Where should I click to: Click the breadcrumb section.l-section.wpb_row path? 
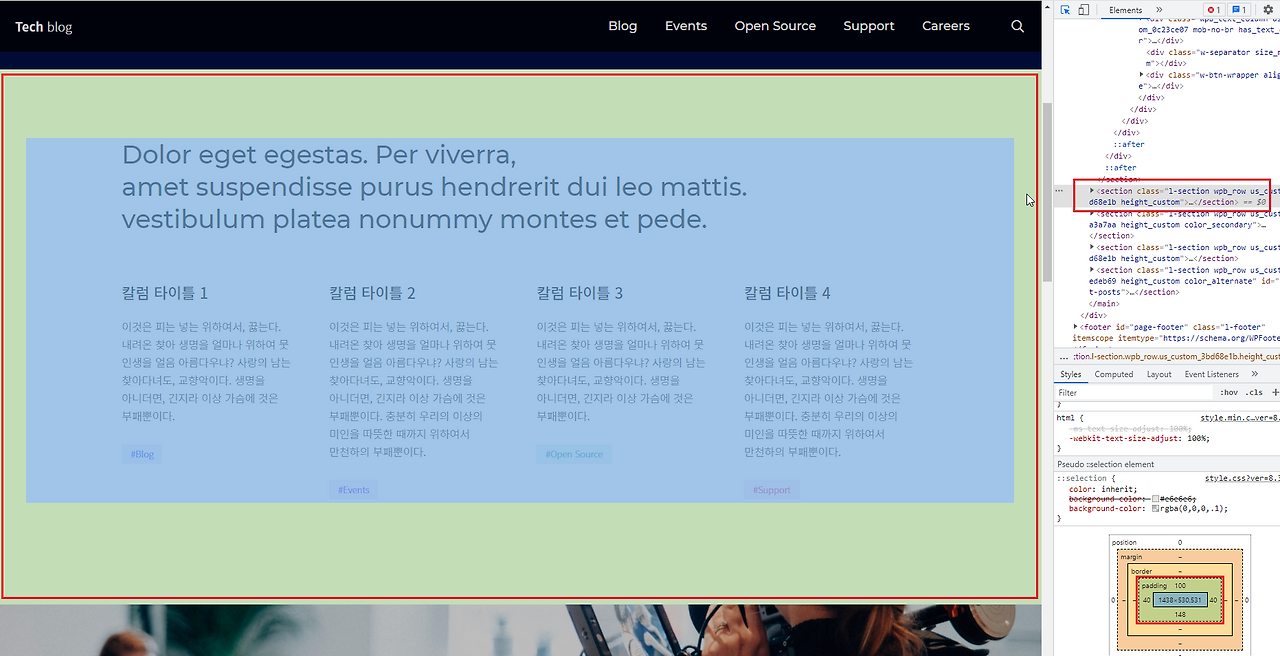[1176, 356]
